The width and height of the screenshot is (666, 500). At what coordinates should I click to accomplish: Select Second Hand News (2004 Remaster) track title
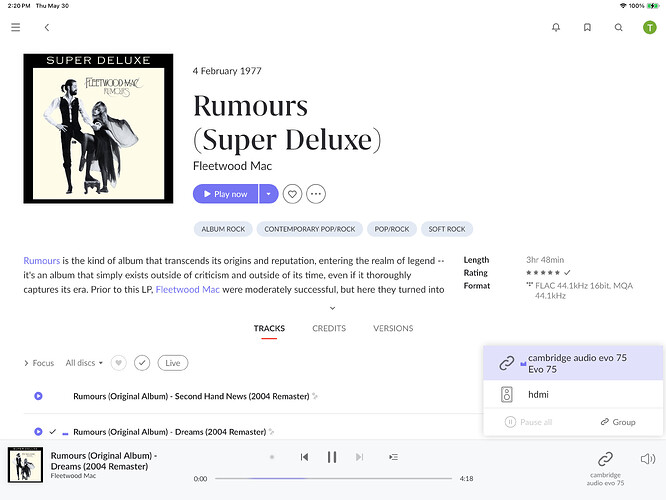pyautogui.click(x=191, y=396)
